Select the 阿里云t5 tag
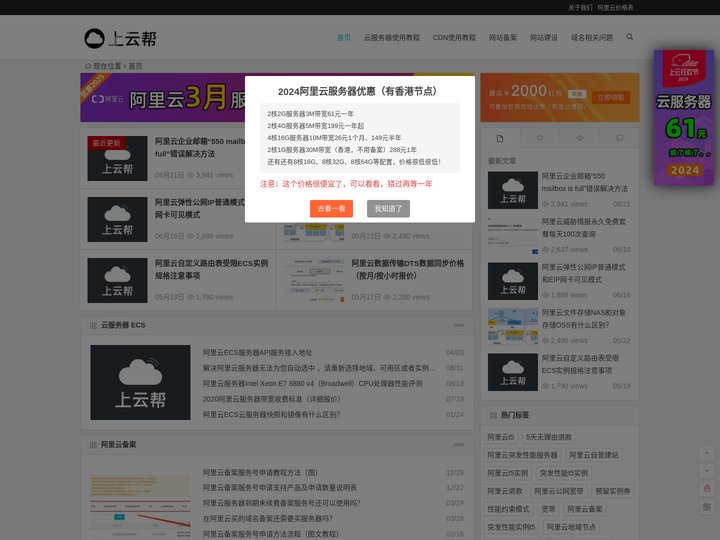The width and height of the screenshot is (720, 540). [x=501, y=437]
